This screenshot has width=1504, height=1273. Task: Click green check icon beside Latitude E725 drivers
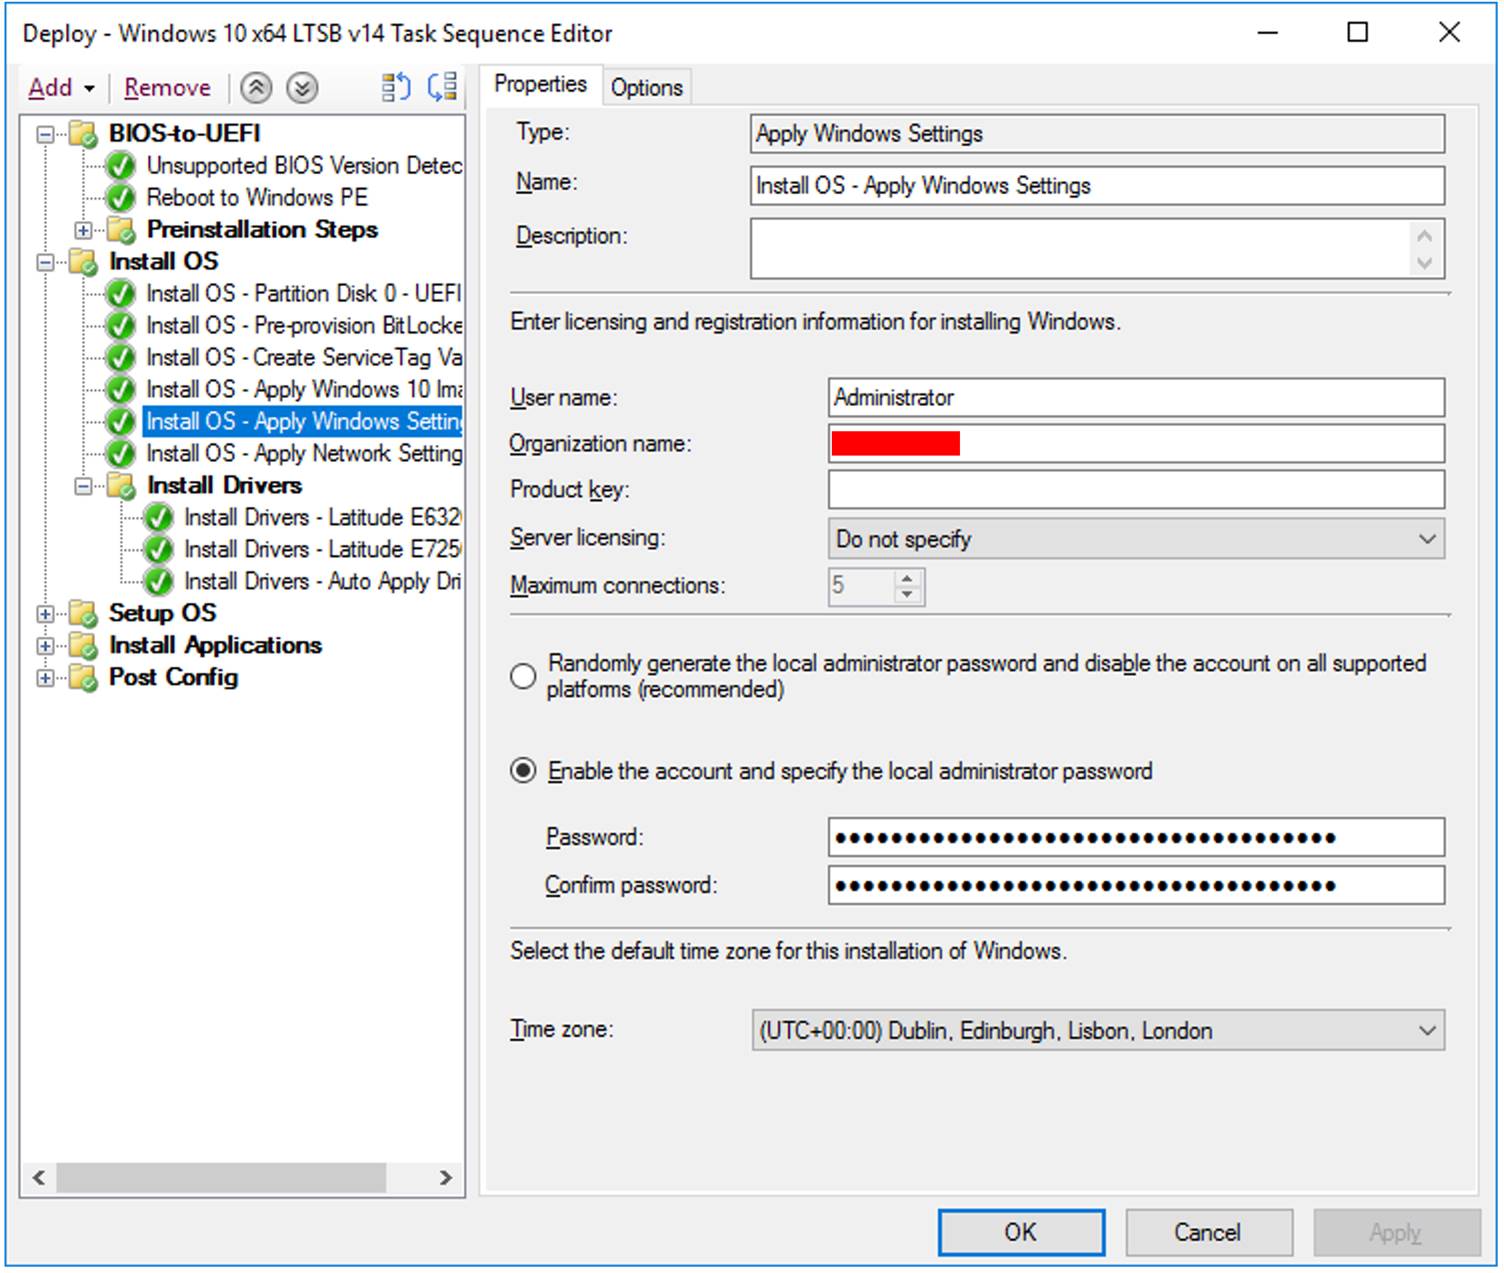(159, 549)
